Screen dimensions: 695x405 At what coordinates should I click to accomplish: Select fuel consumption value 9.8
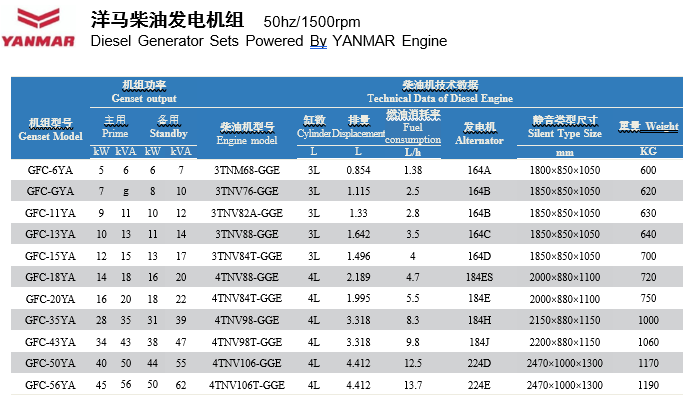tap(413, 342)
